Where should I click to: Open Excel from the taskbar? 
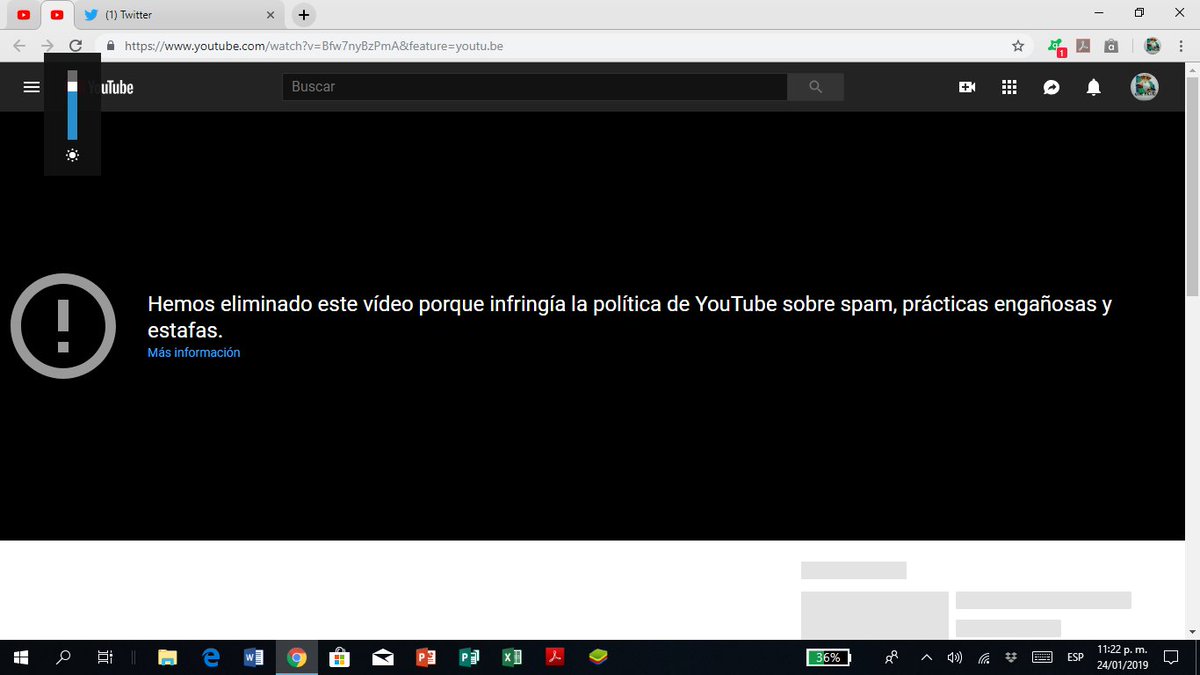pyautogui.click(x=512, y=657)
